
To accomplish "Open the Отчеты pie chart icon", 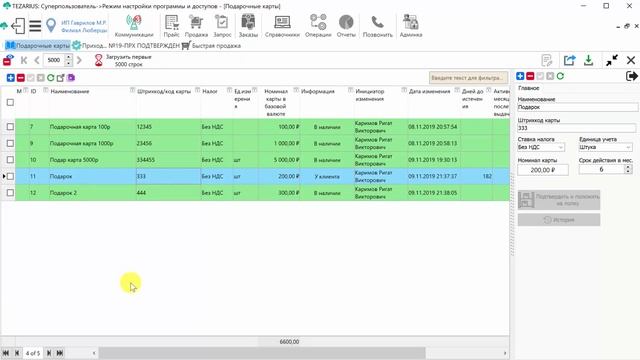I will [346, 22].
